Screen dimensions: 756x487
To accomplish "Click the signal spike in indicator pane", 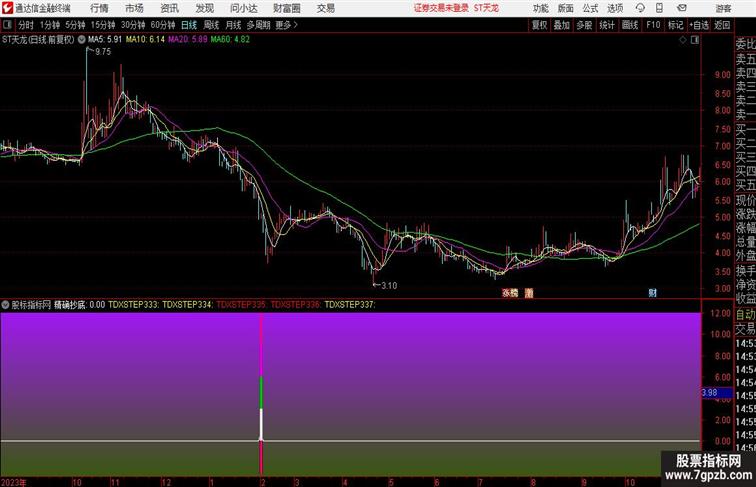I will (x=261, y=393).
